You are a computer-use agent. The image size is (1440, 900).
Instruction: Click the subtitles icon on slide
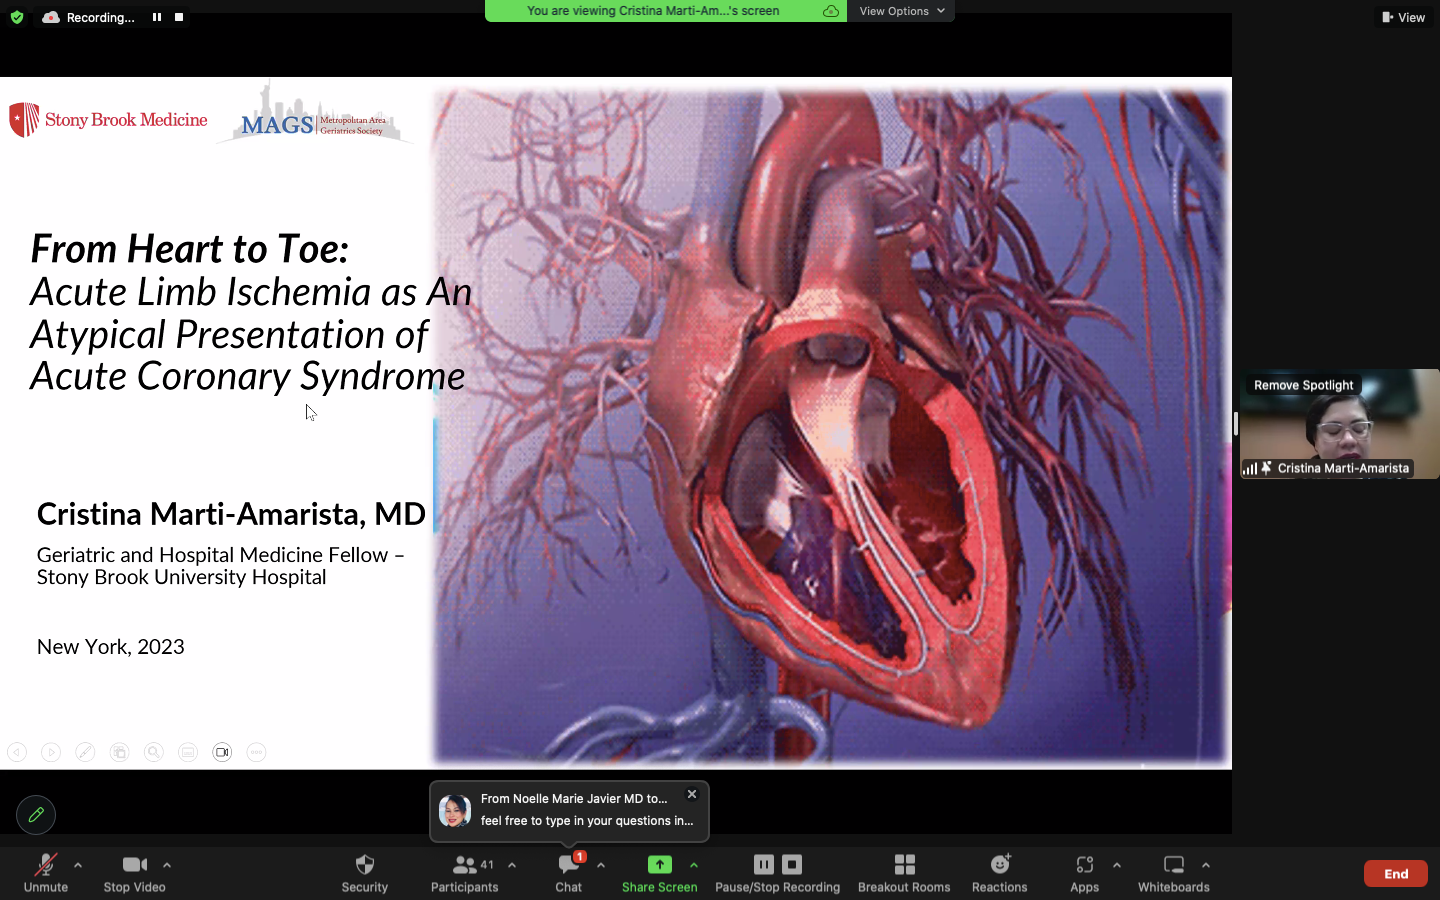point(188,752)
